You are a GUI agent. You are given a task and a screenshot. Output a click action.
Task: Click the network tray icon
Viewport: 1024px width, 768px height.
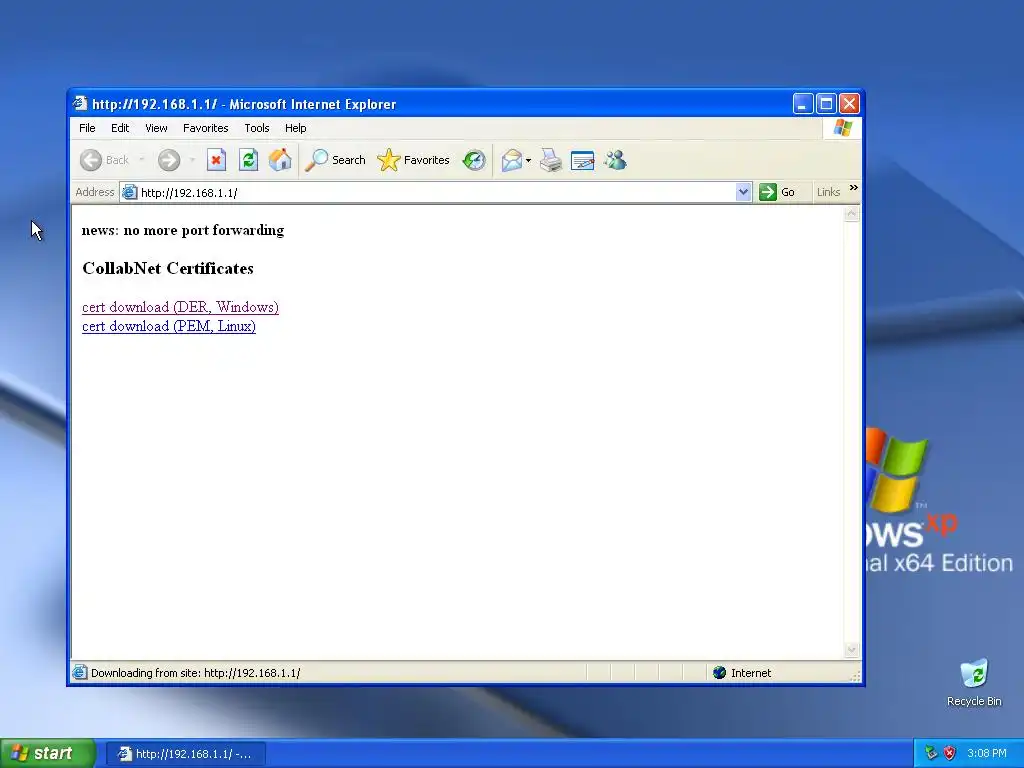[931, 753]
